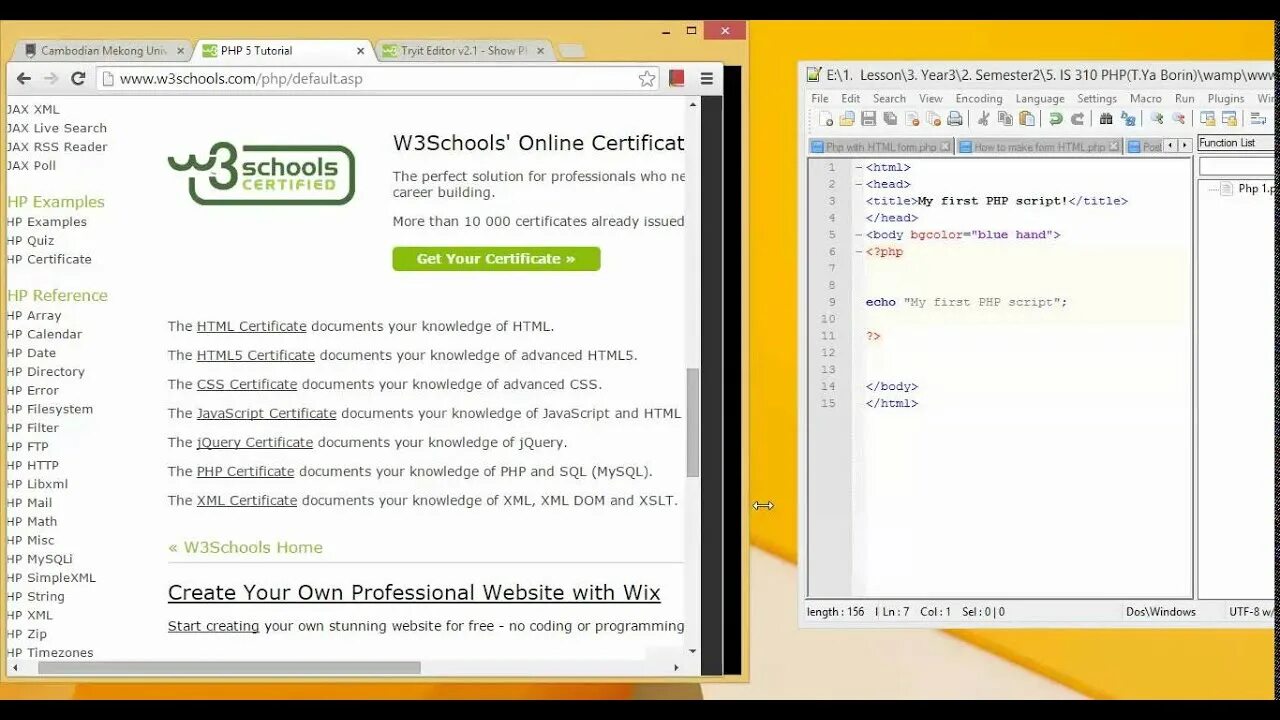Close Php with HTML form.php document tab

point(945,147)
